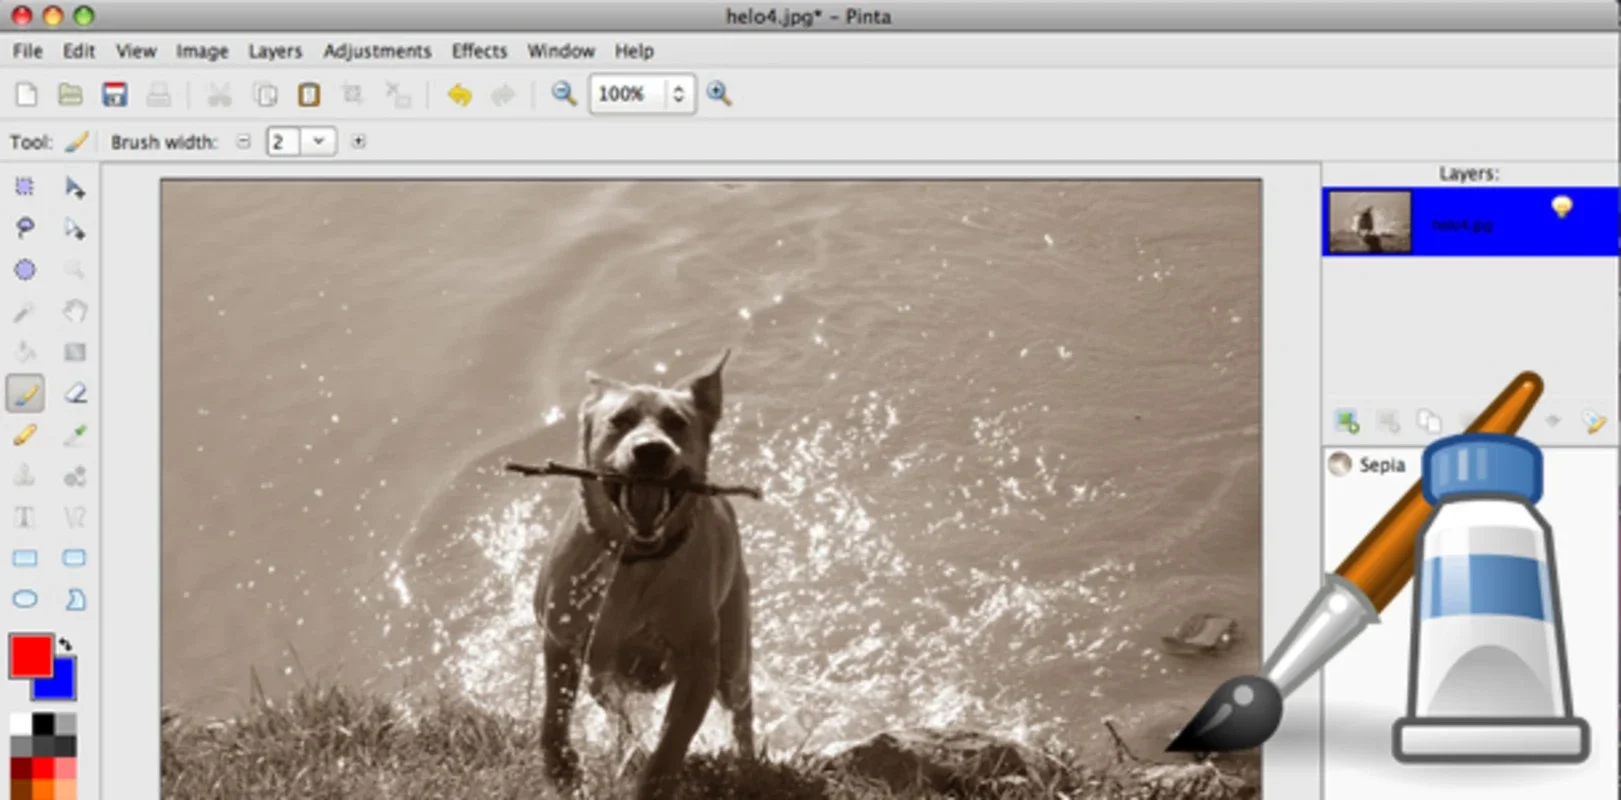Select the Text tool
1621x800 pixels.
point(25,517)
